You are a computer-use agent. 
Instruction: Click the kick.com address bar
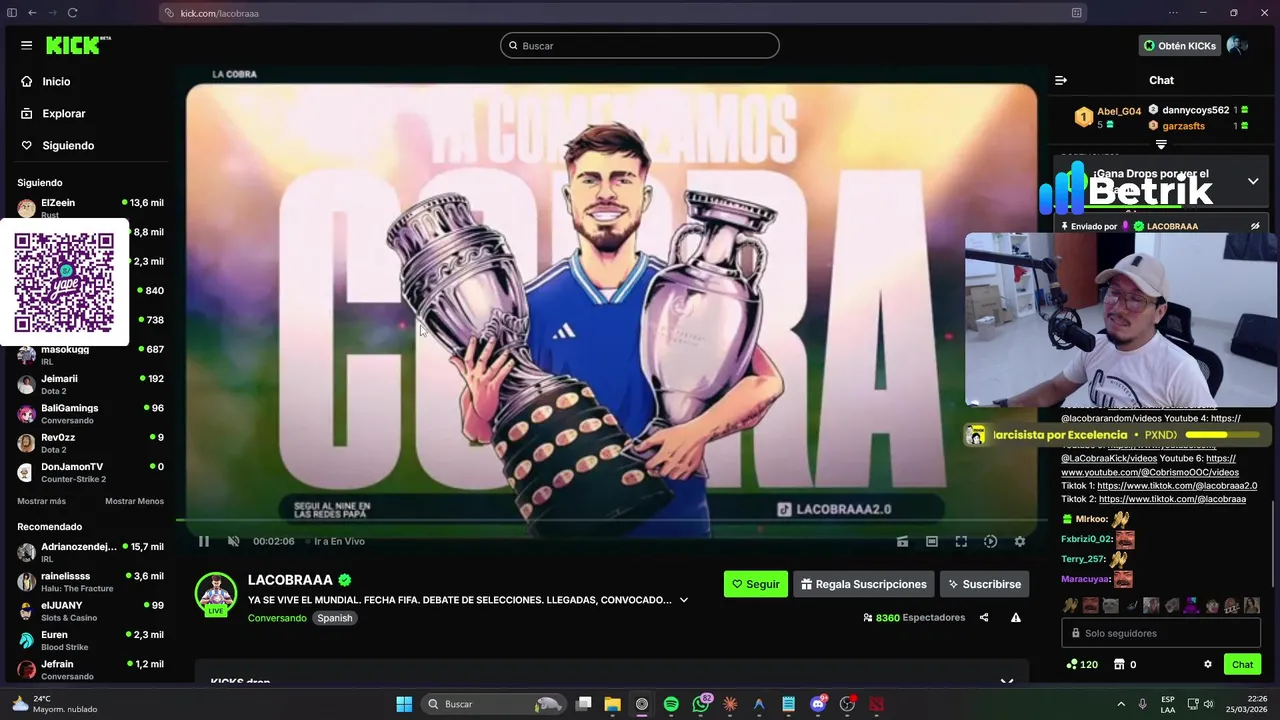[x=620, y=13]
